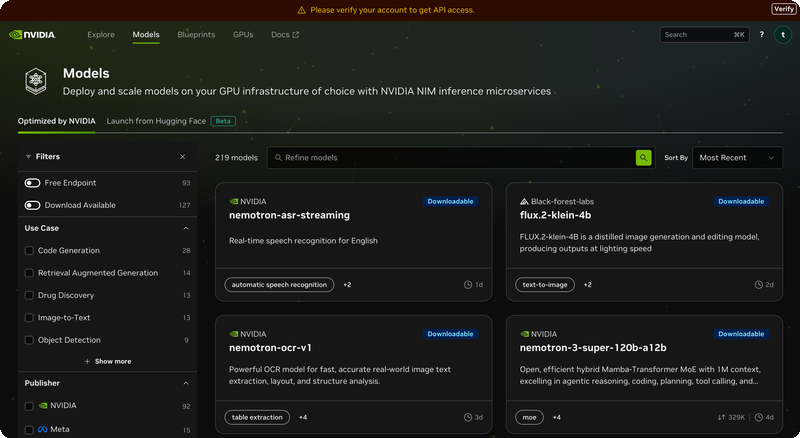Open the nemotron-ocr-v1 model title
The width and height of the screenshot is (800, 438).
(x=270, y=348)
